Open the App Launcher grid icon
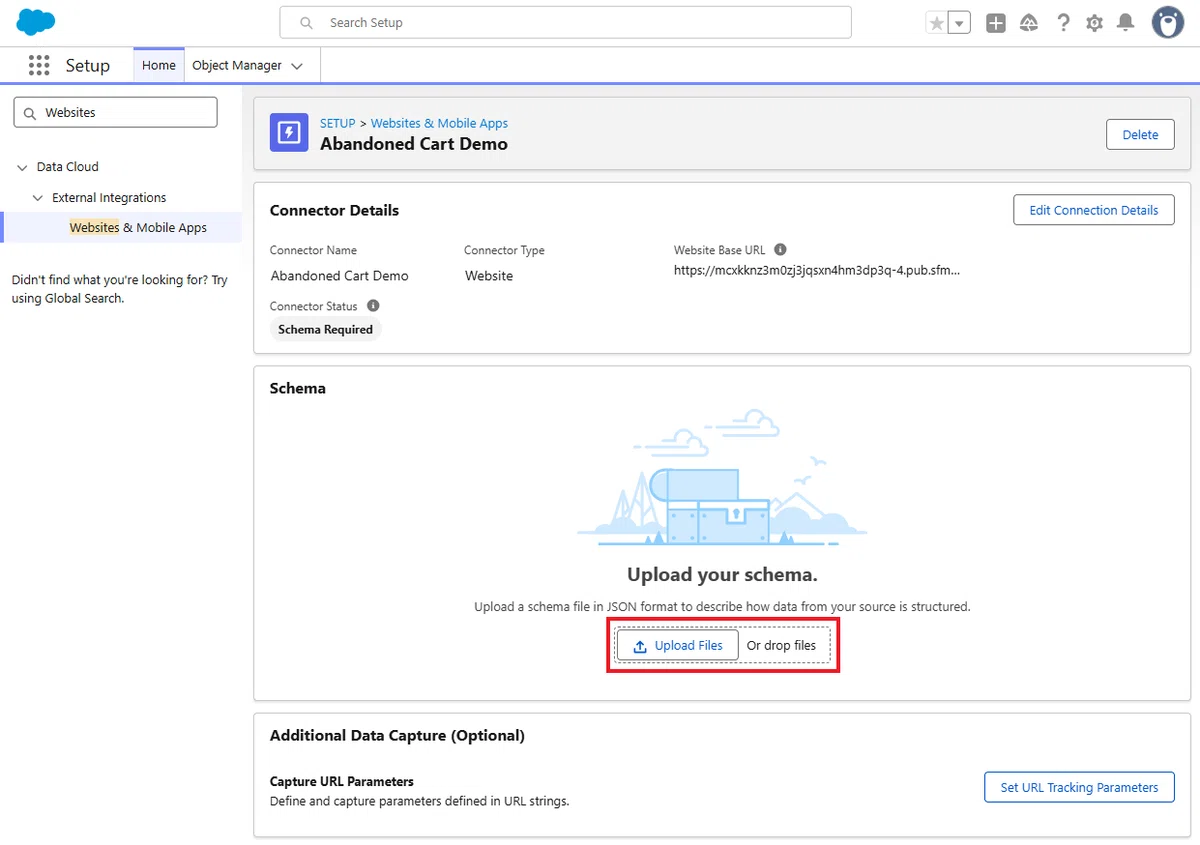 pos(39,65)
